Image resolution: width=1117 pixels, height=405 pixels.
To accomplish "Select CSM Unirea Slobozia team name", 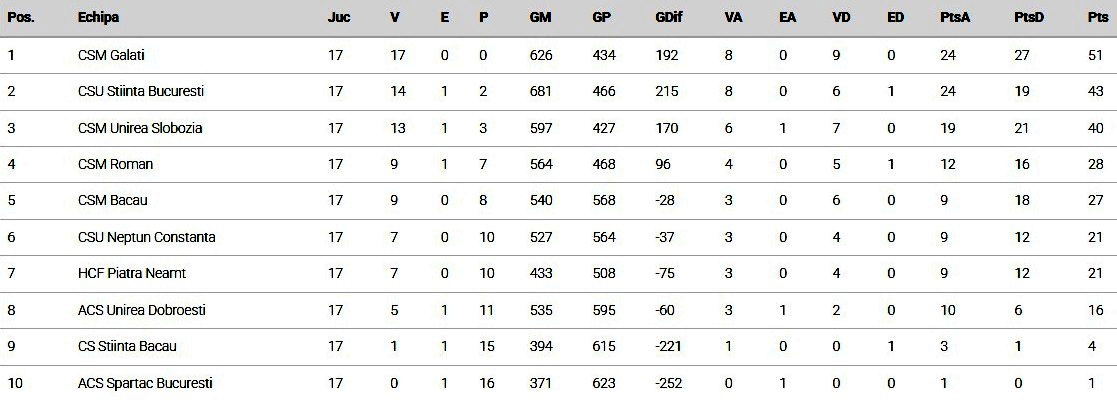I will tap(140, 128).
